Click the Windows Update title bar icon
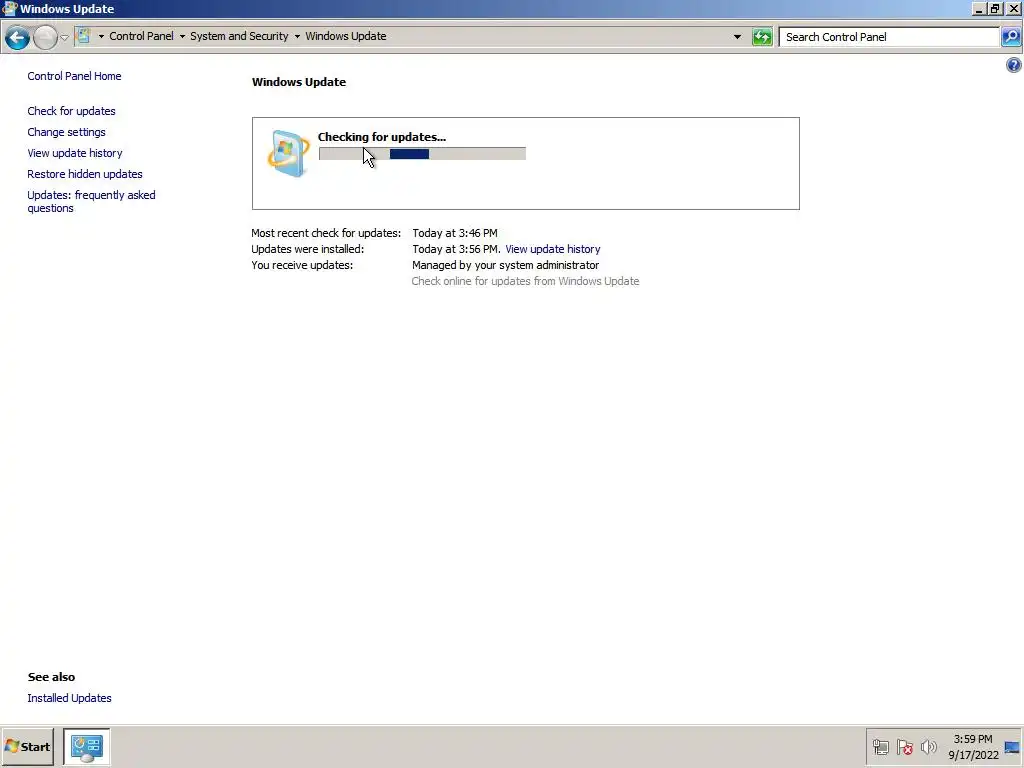The height and width of the screenshot is (768, 1024). (9, 8)
